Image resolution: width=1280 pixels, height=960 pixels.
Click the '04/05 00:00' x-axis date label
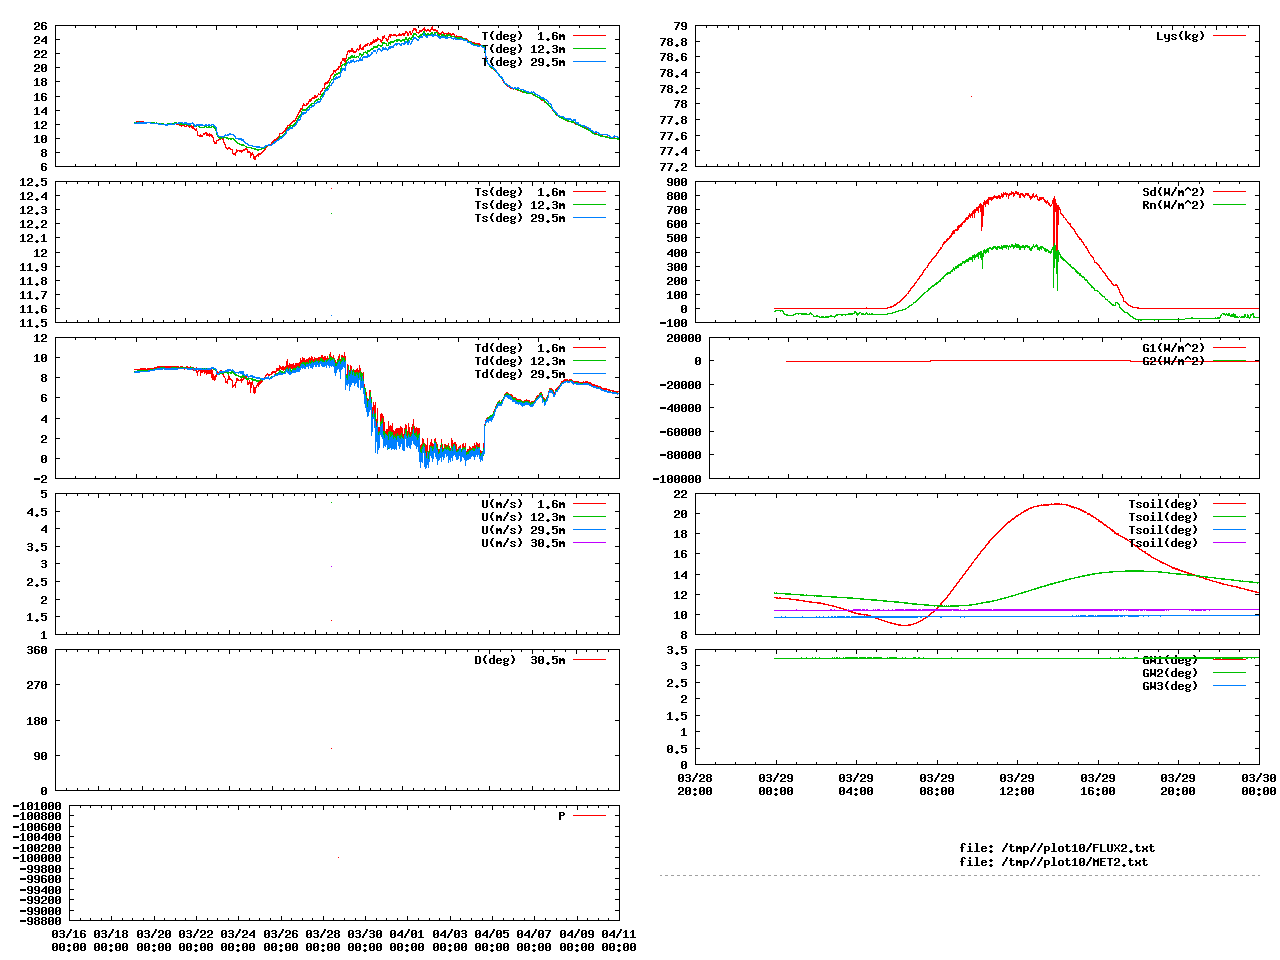tap(491, 940)
